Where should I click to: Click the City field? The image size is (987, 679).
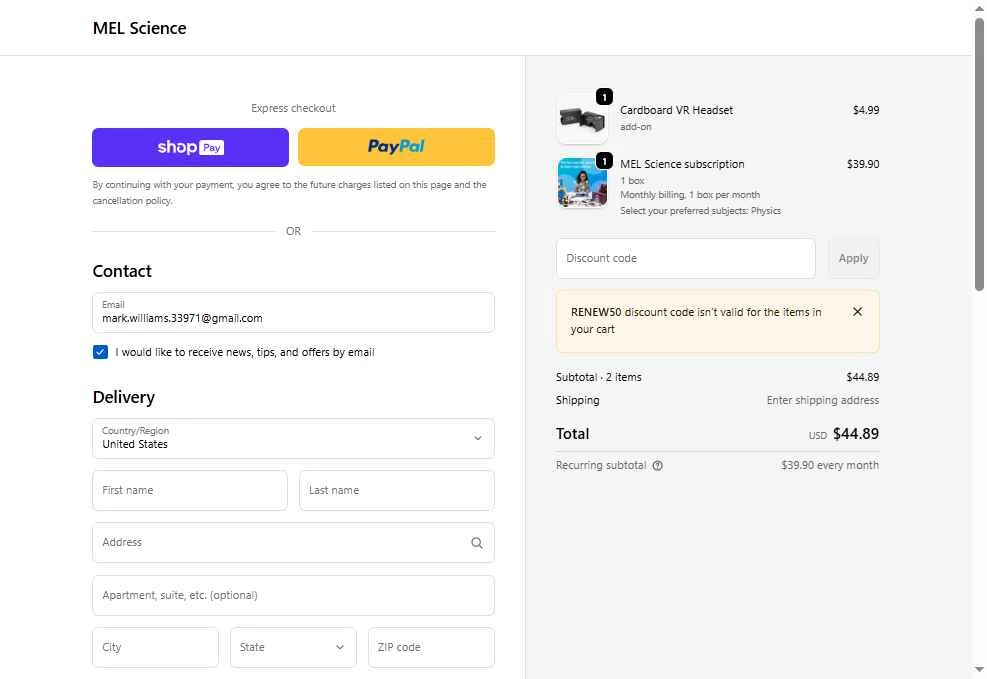pos(155,647)
